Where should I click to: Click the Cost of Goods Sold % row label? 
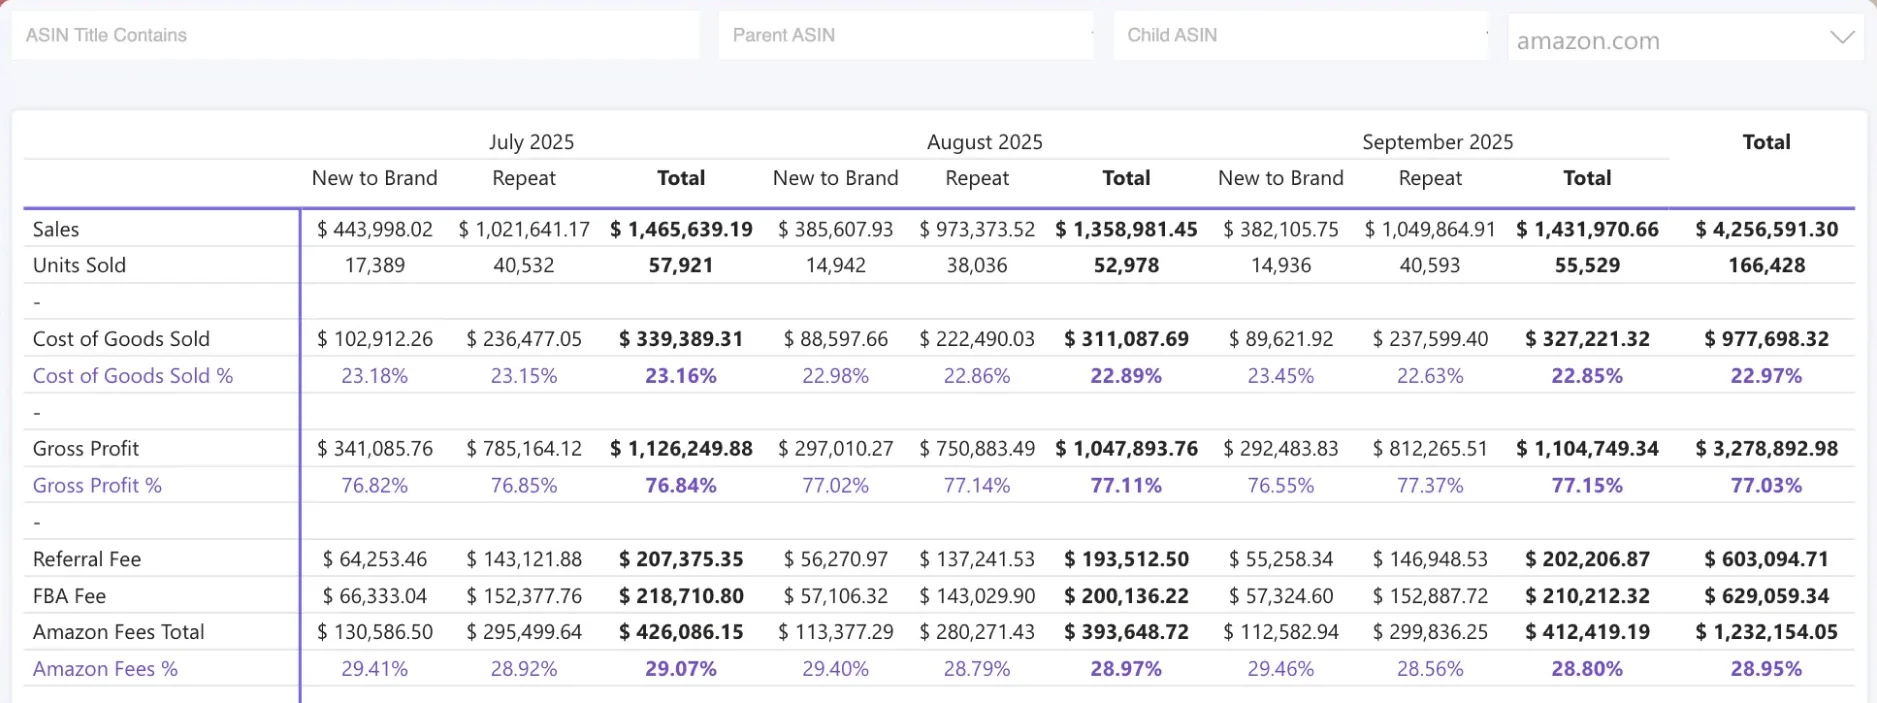coord(133,376)
